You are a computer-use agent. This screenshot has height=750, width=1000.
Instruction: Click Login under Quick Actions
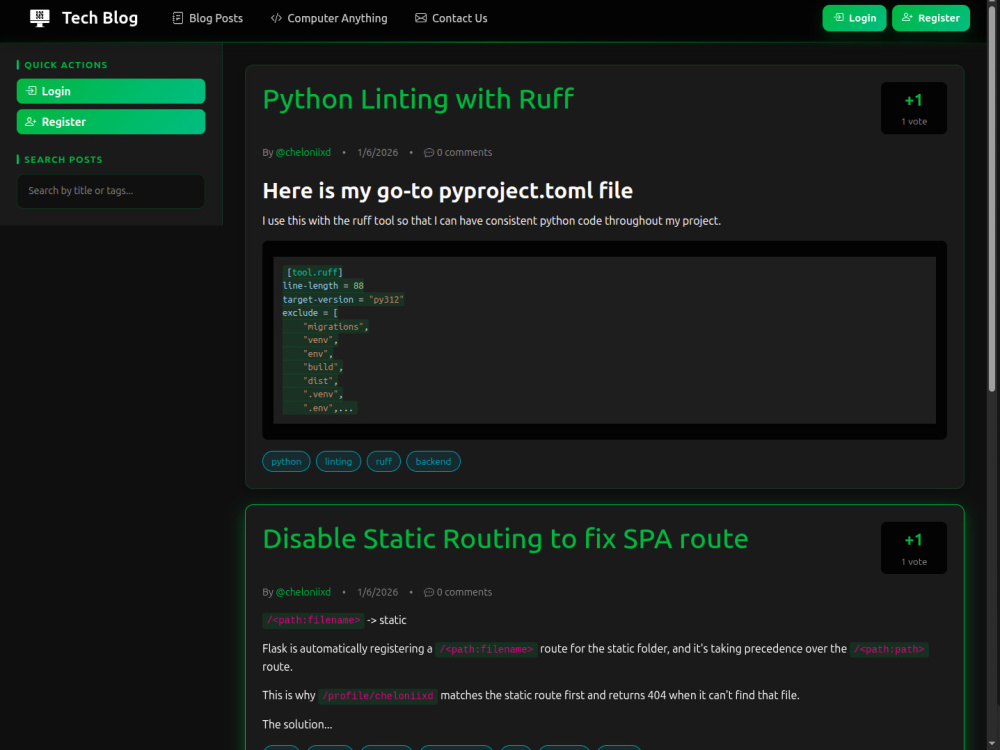111,91
